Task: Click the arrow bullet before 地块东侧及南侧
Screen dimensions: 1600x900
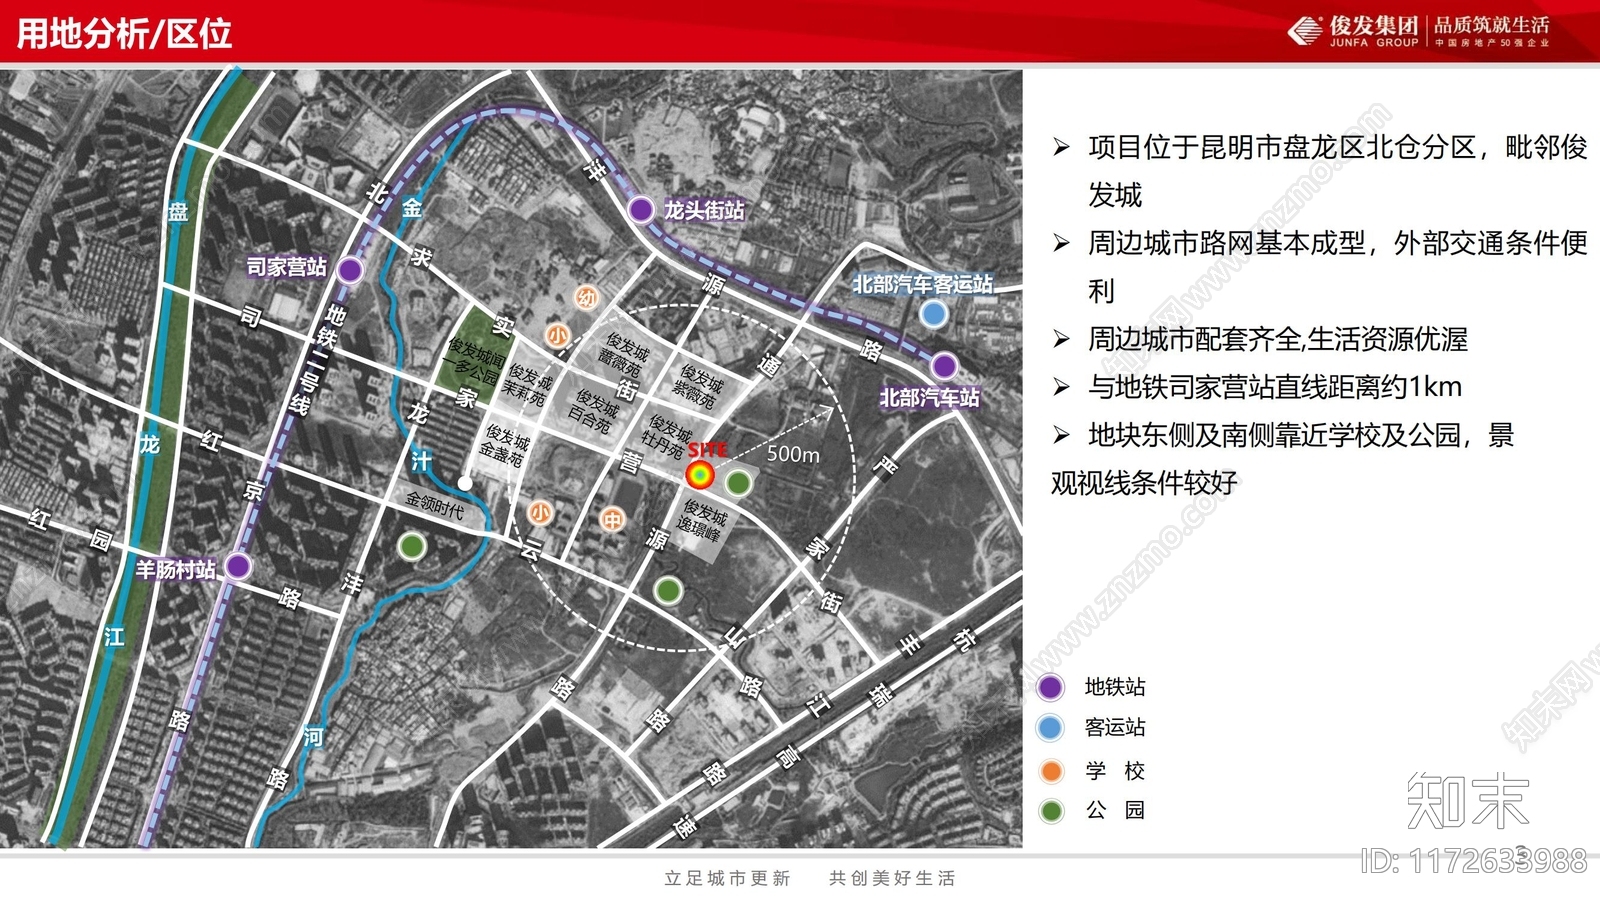Action: (x=1061, y=435)
